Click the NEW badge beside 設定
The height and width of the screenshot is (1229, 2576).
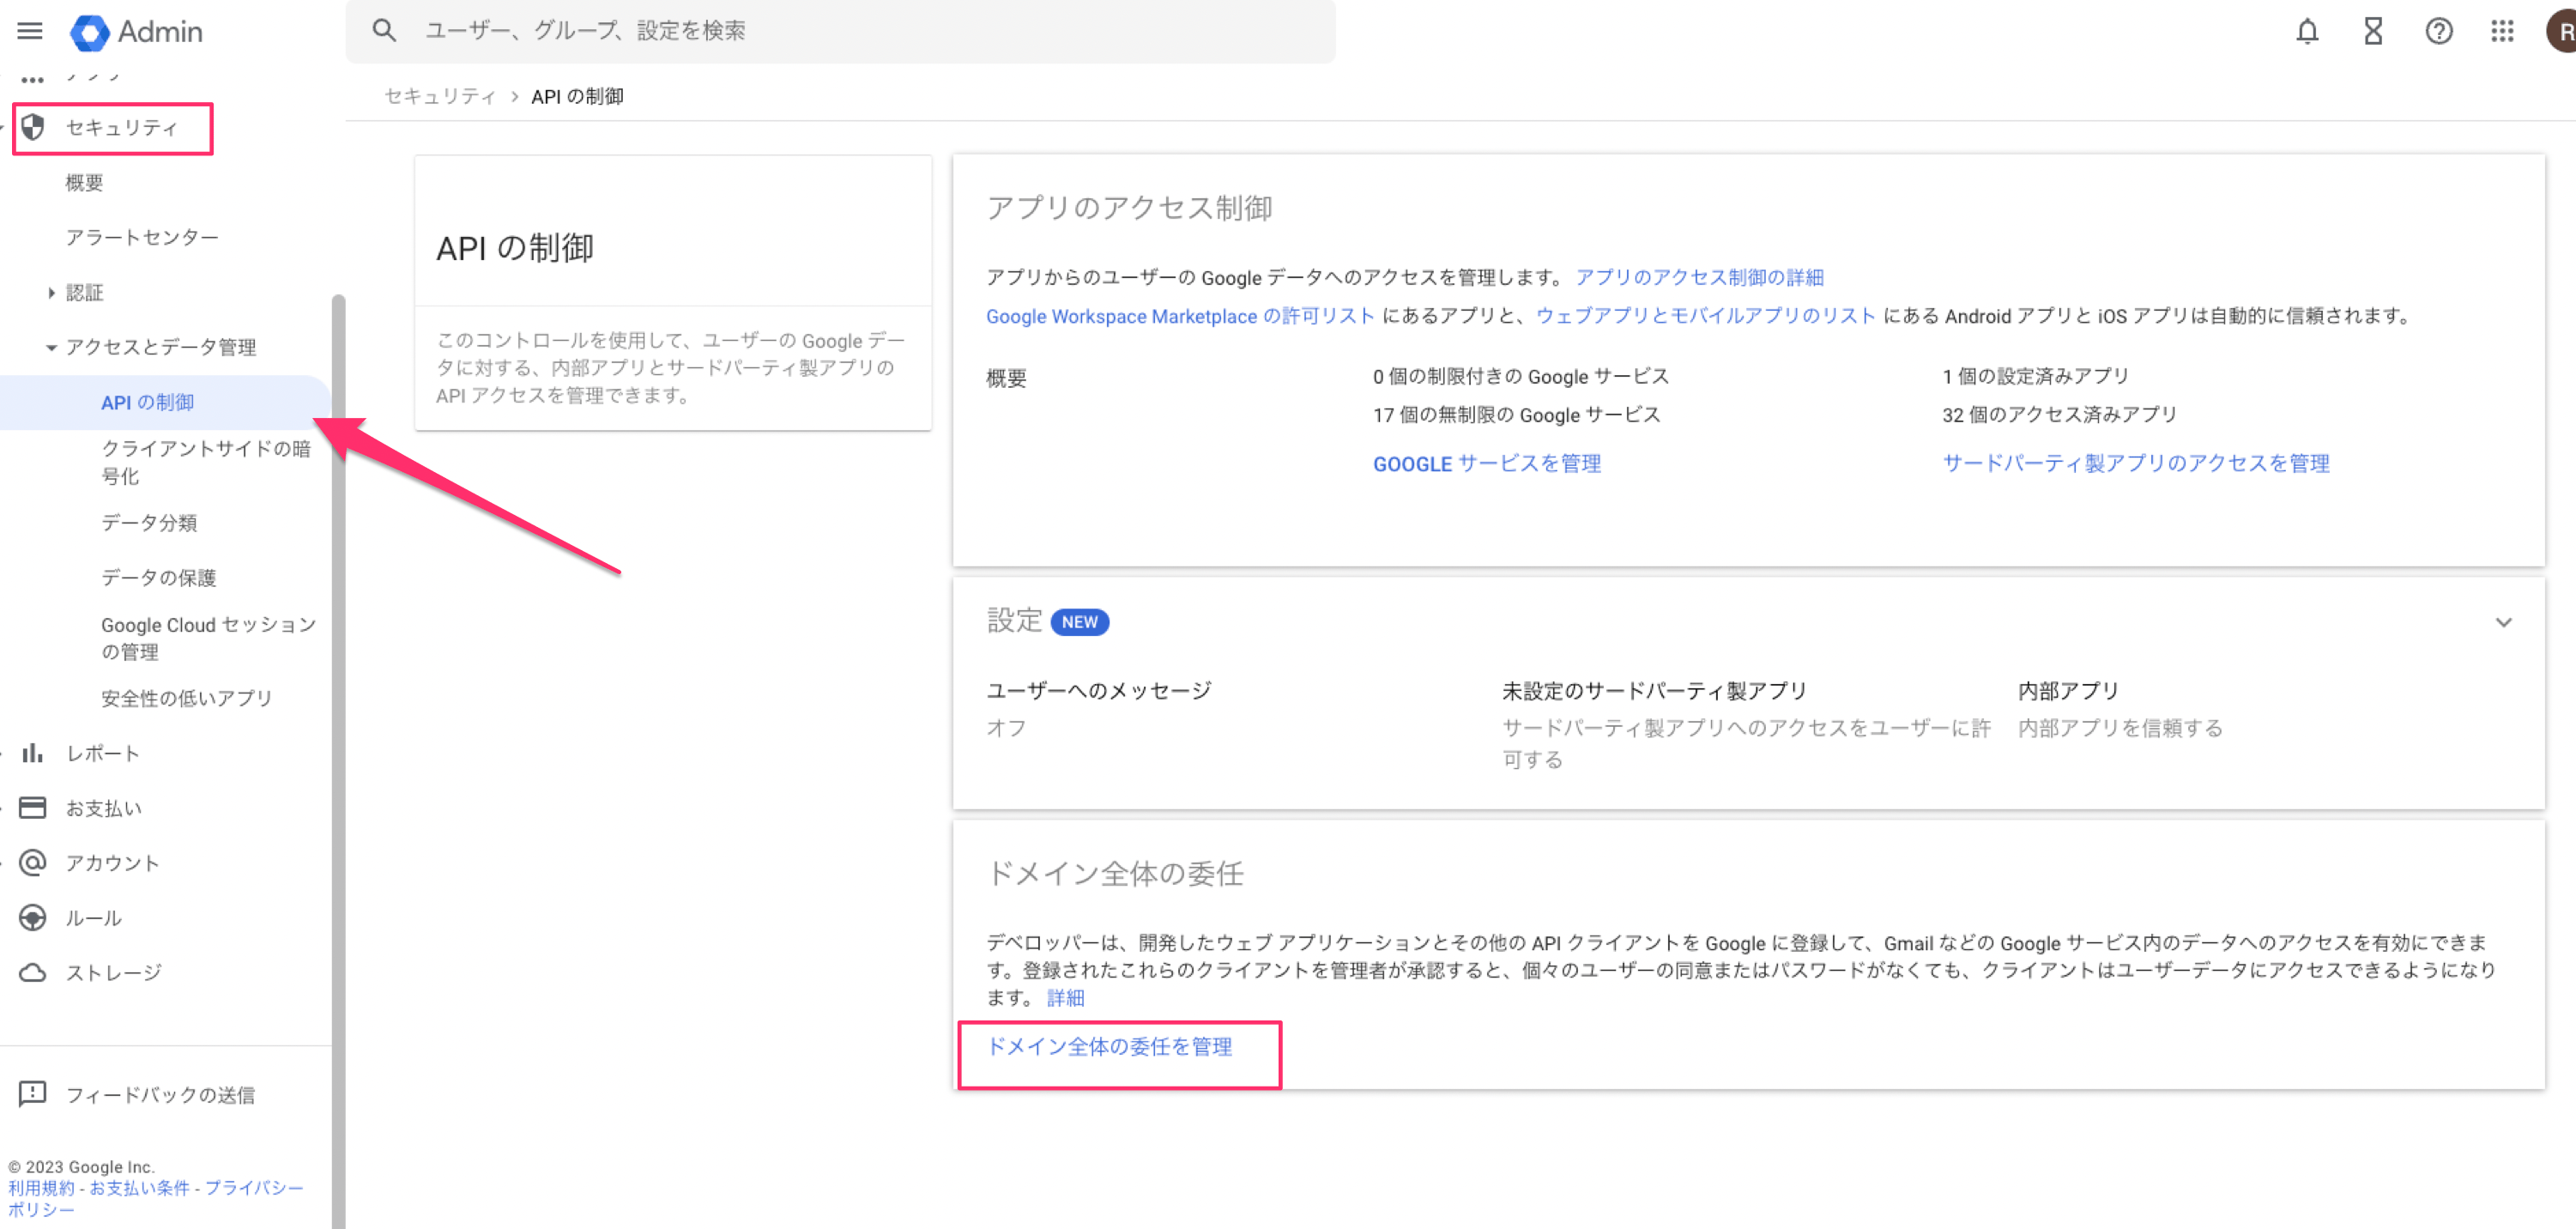1079,622
